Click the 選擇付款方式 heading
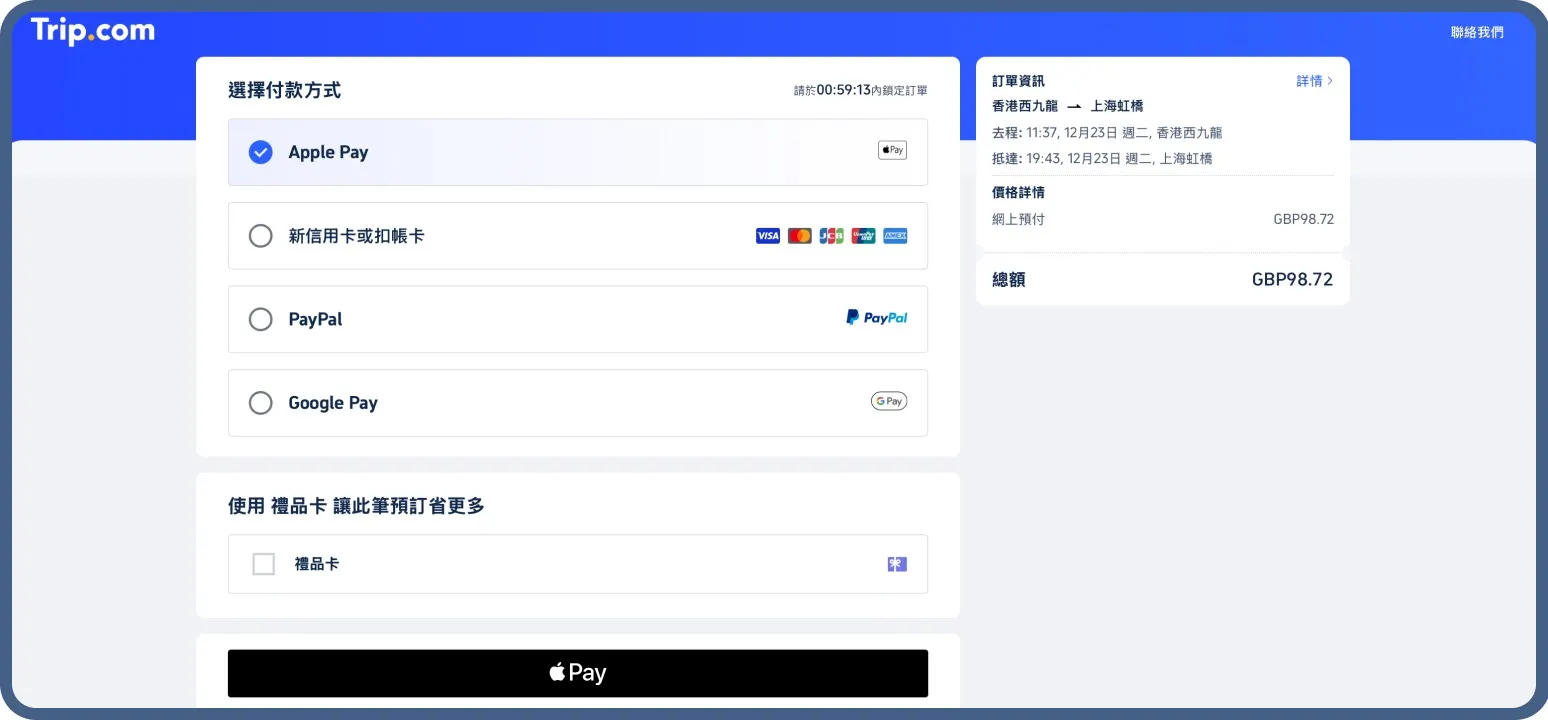Screen dimensions: 1548x720 (x=284, y=90)
